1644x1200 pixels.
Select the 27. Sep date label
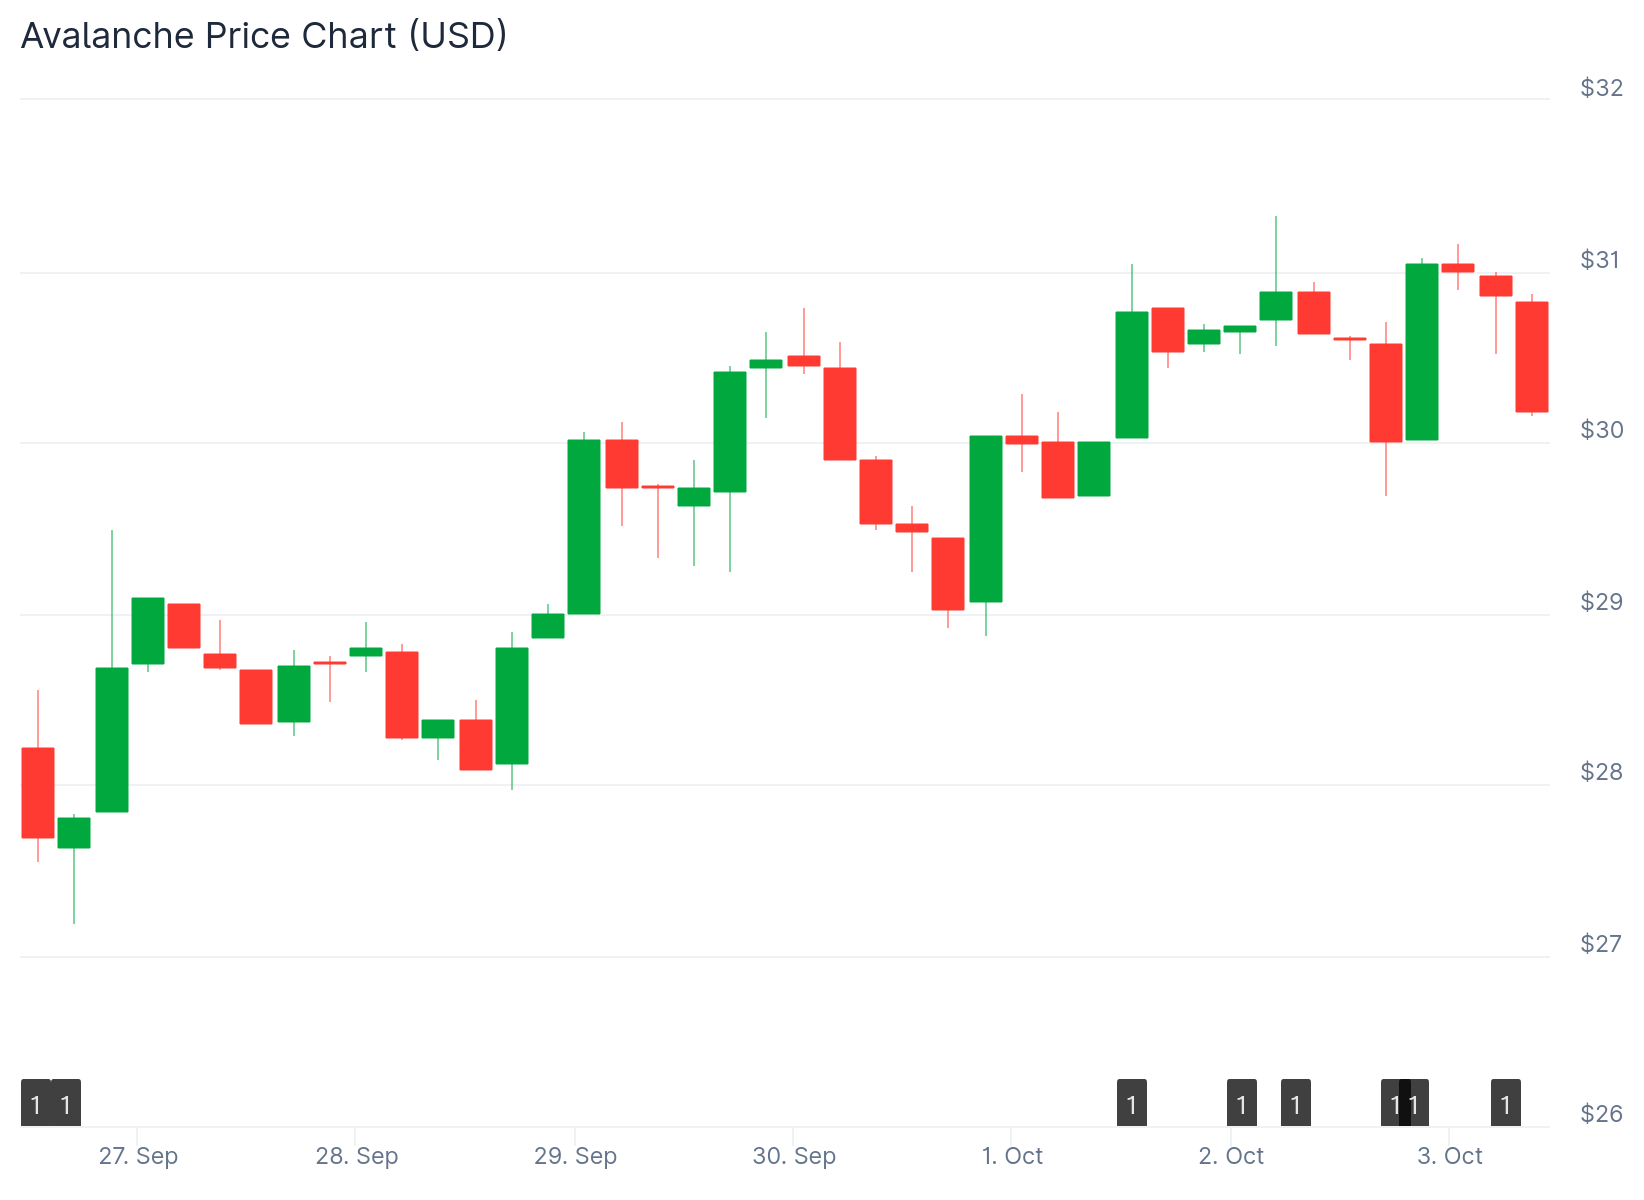pos(138,1156)
